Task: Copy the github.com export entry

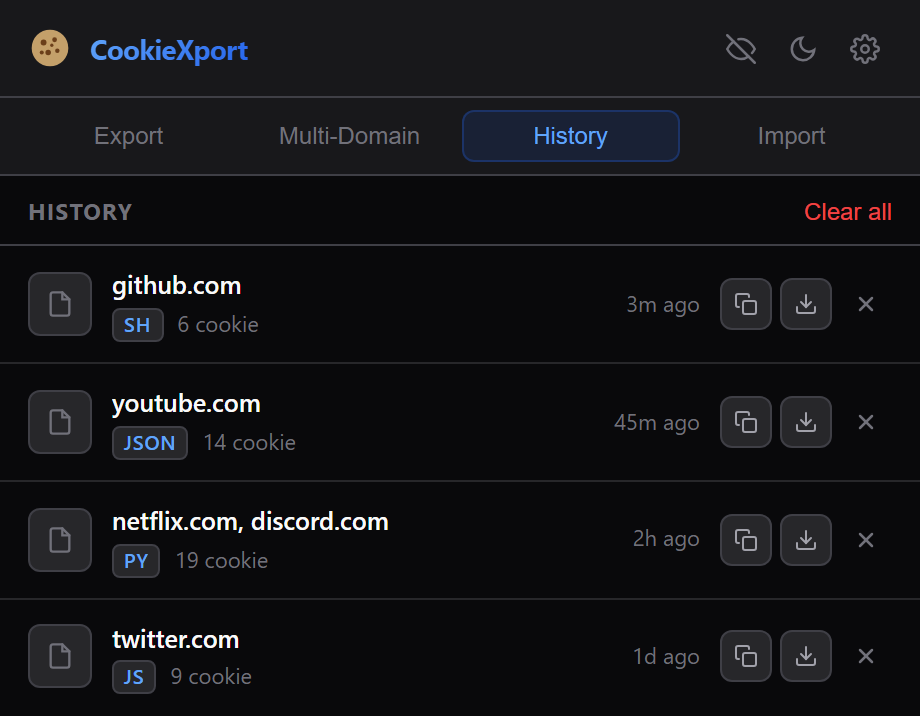Action: coord(746,304)
